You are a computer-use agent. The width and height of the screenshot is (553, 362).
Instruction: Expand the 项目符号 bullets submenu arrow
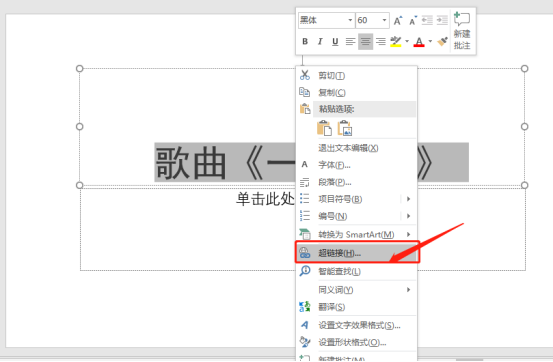tap(408, 199)
